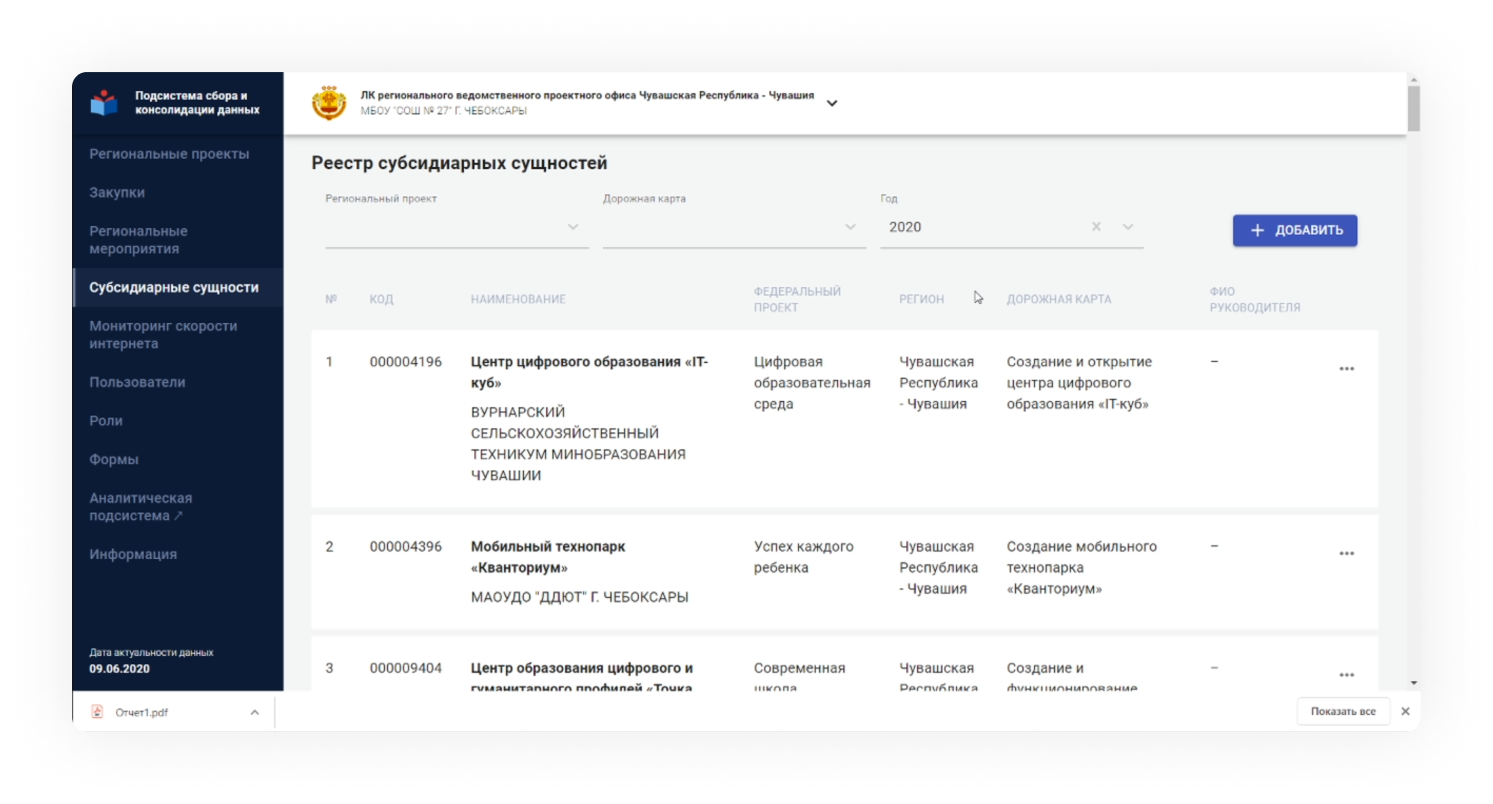
Task: Click the Добавить button
Action: coord(1295,230)
